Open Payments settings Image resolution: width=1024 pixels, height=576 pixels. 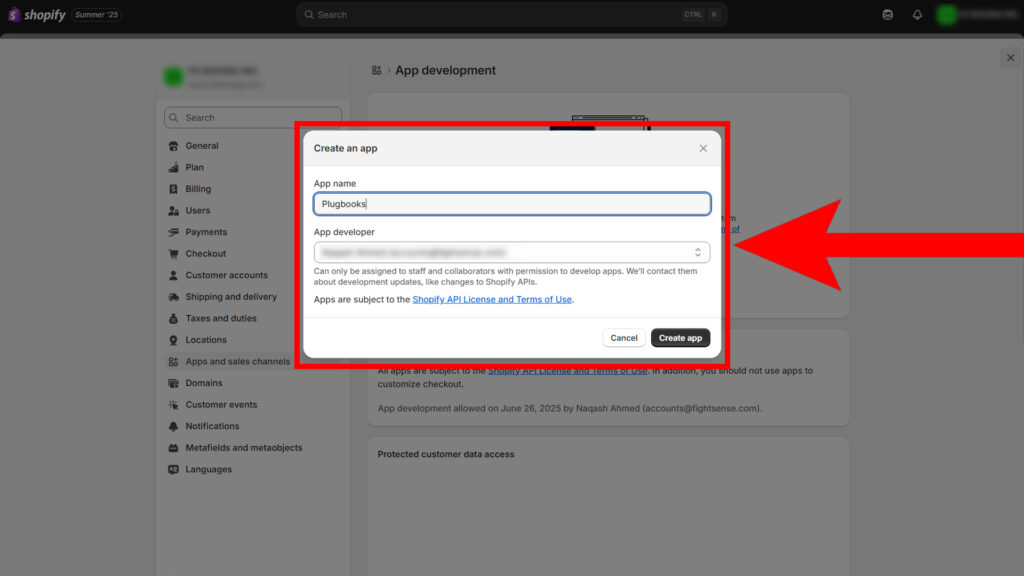[x=206, y=232]
